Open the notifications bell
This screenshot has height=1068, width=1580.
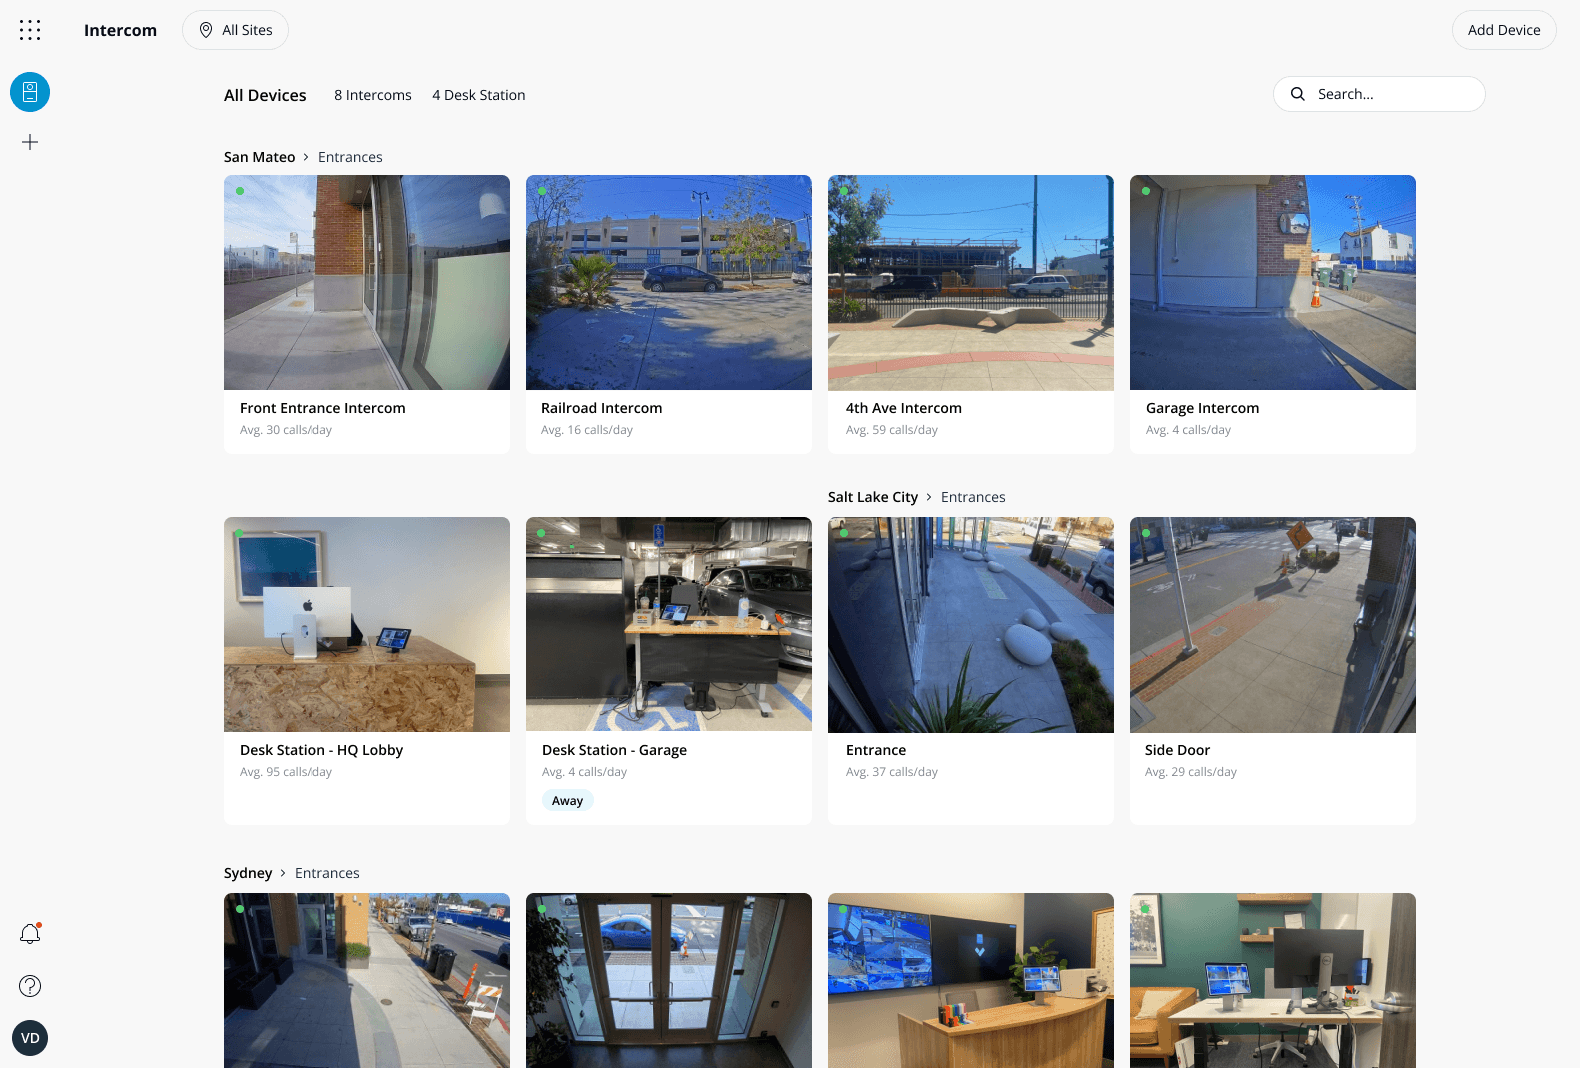(x=30, y=934)
